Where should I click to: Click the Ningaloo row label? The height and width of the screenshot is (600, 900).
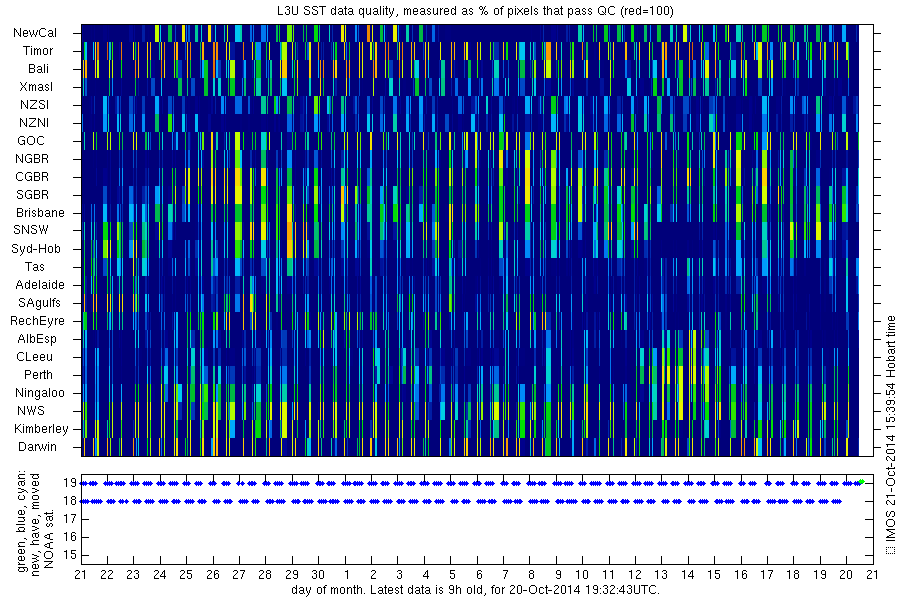tap(40, 393)
